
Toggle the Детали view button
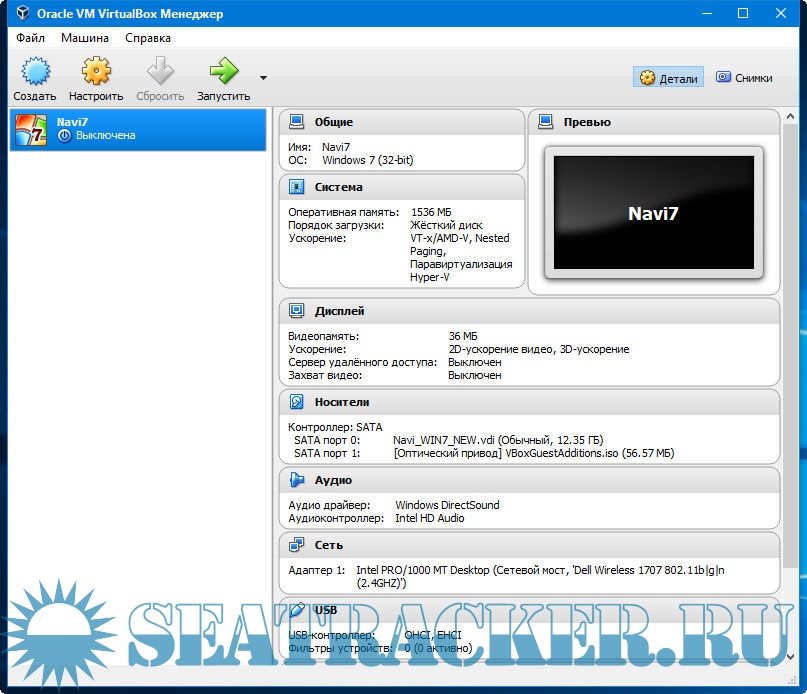[x=669, y=78]
